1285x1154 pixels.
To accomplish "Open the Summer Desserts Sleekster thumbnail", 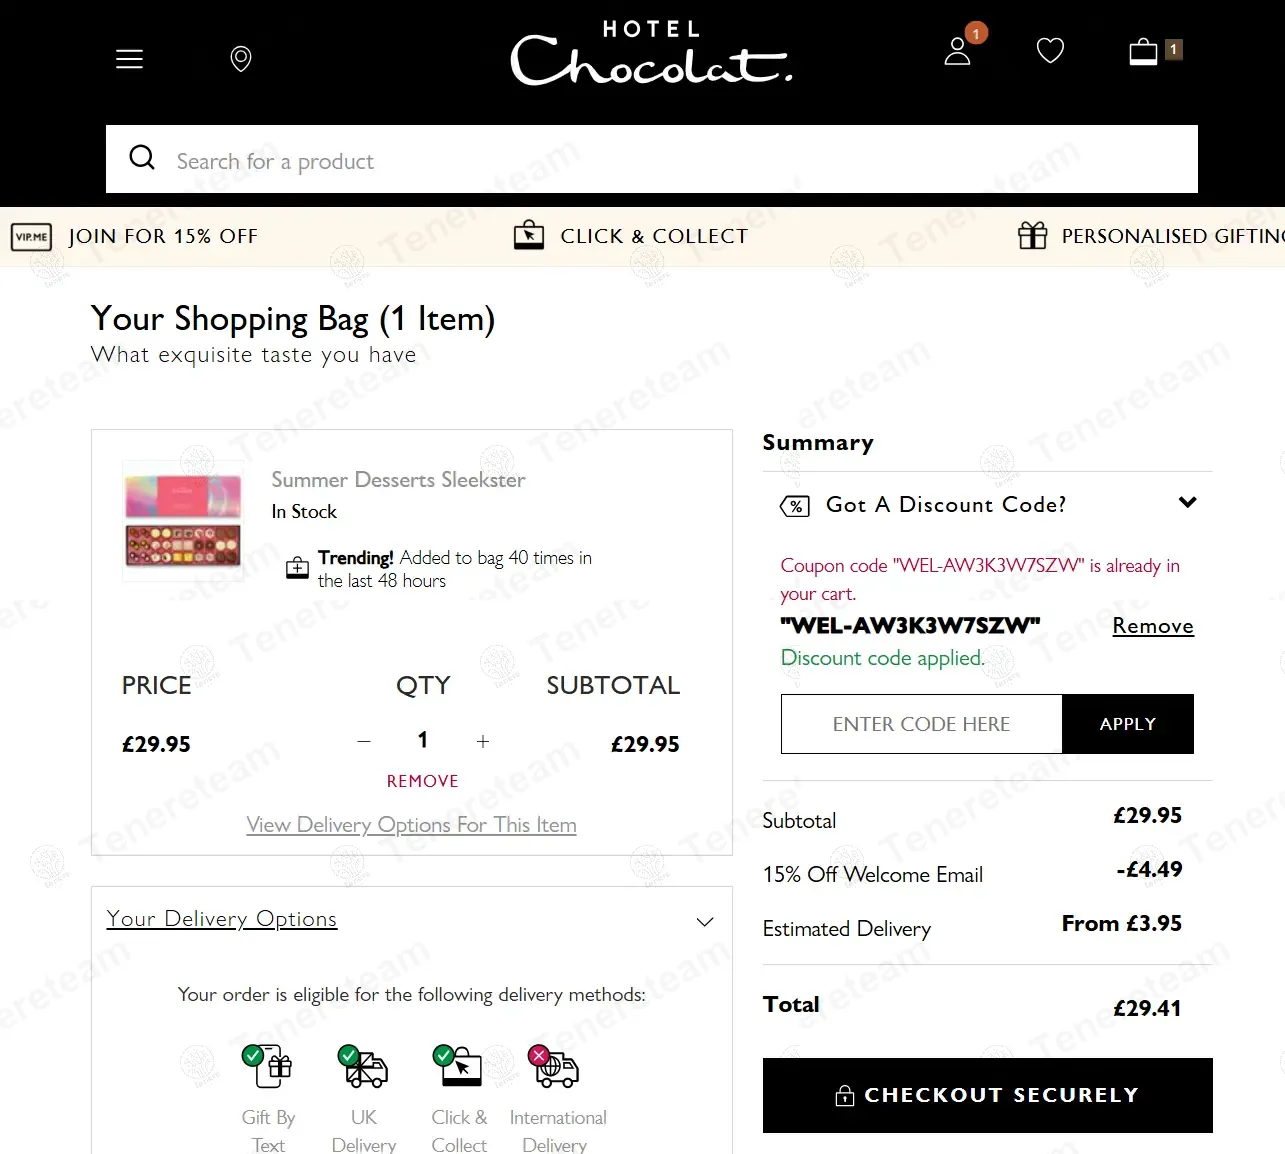I will [183, 521].
